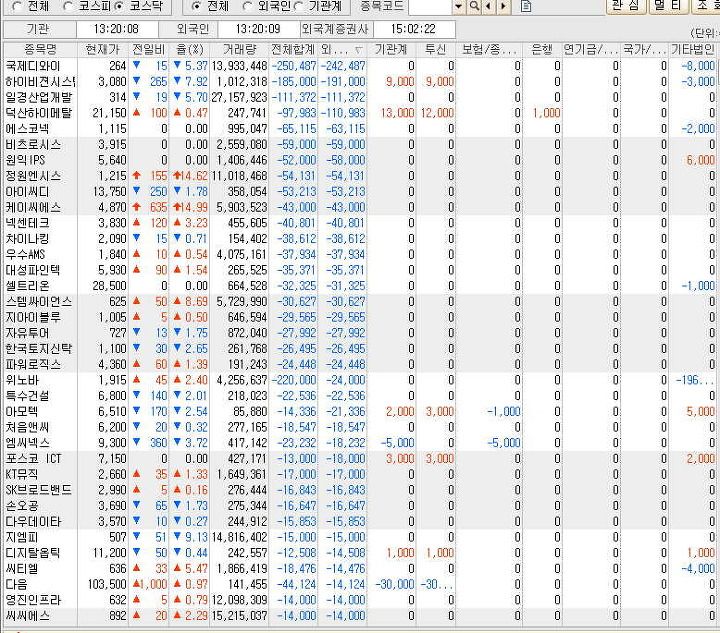Viewport: 720px width, 633px height.
Task: Select the 일경산업개발 stock row name
Action: click(39, 97)
